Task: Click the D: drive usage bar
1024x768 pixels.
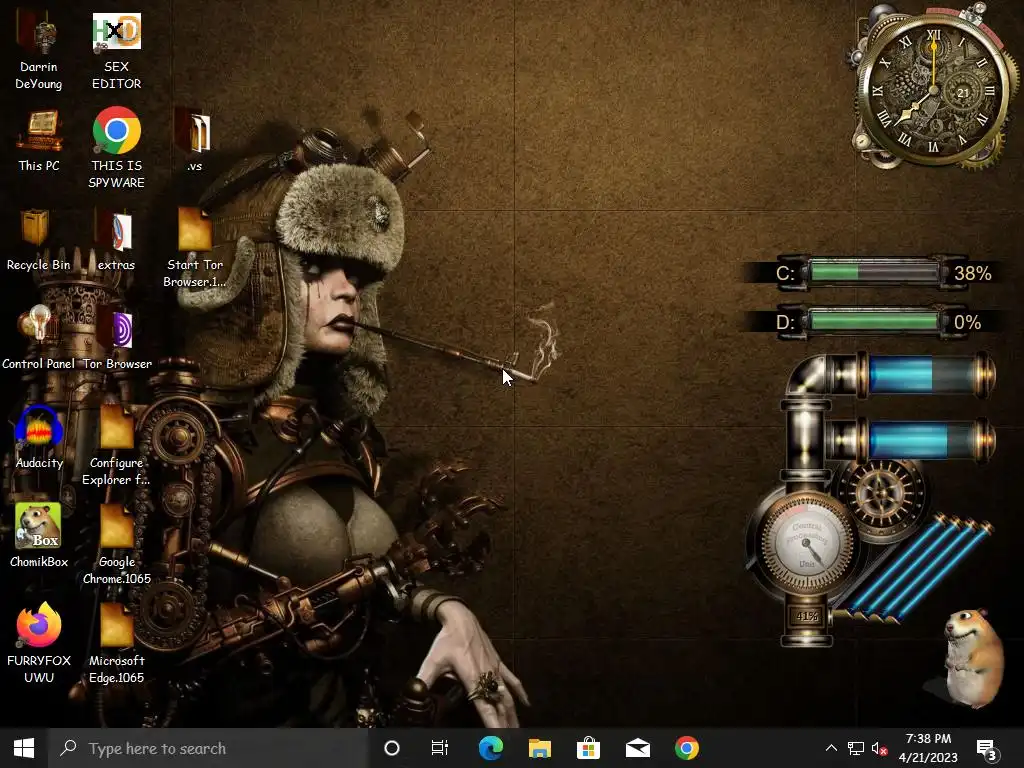Action: tap(874, 321)
